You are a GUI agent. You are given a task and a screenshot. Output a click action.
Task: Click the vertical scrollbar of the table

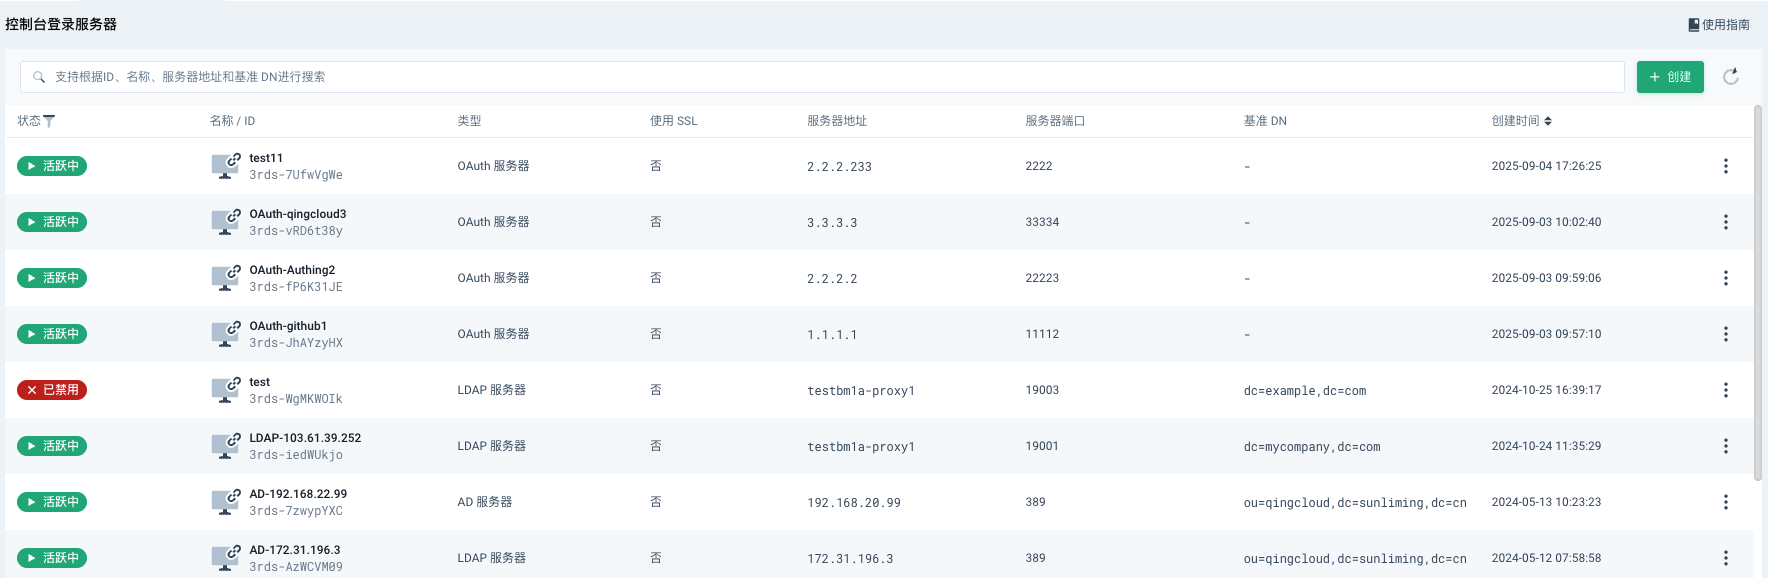(1758, 292)
